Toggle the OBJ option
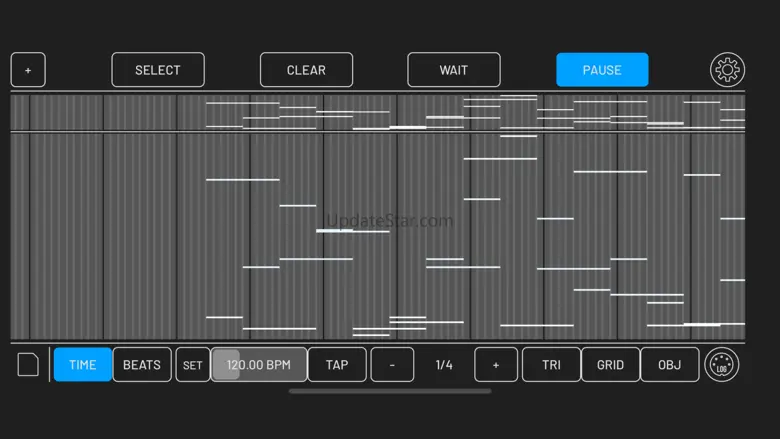Viewport: 780px width, 439px height. [x=670, y=365]
